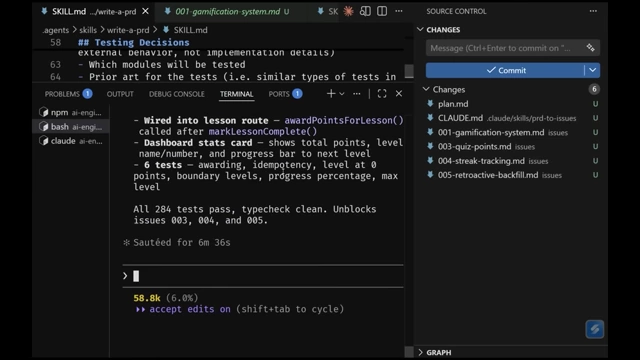
Task: Click the markLessonComplete() text in terminal
Action: point(263,131)
